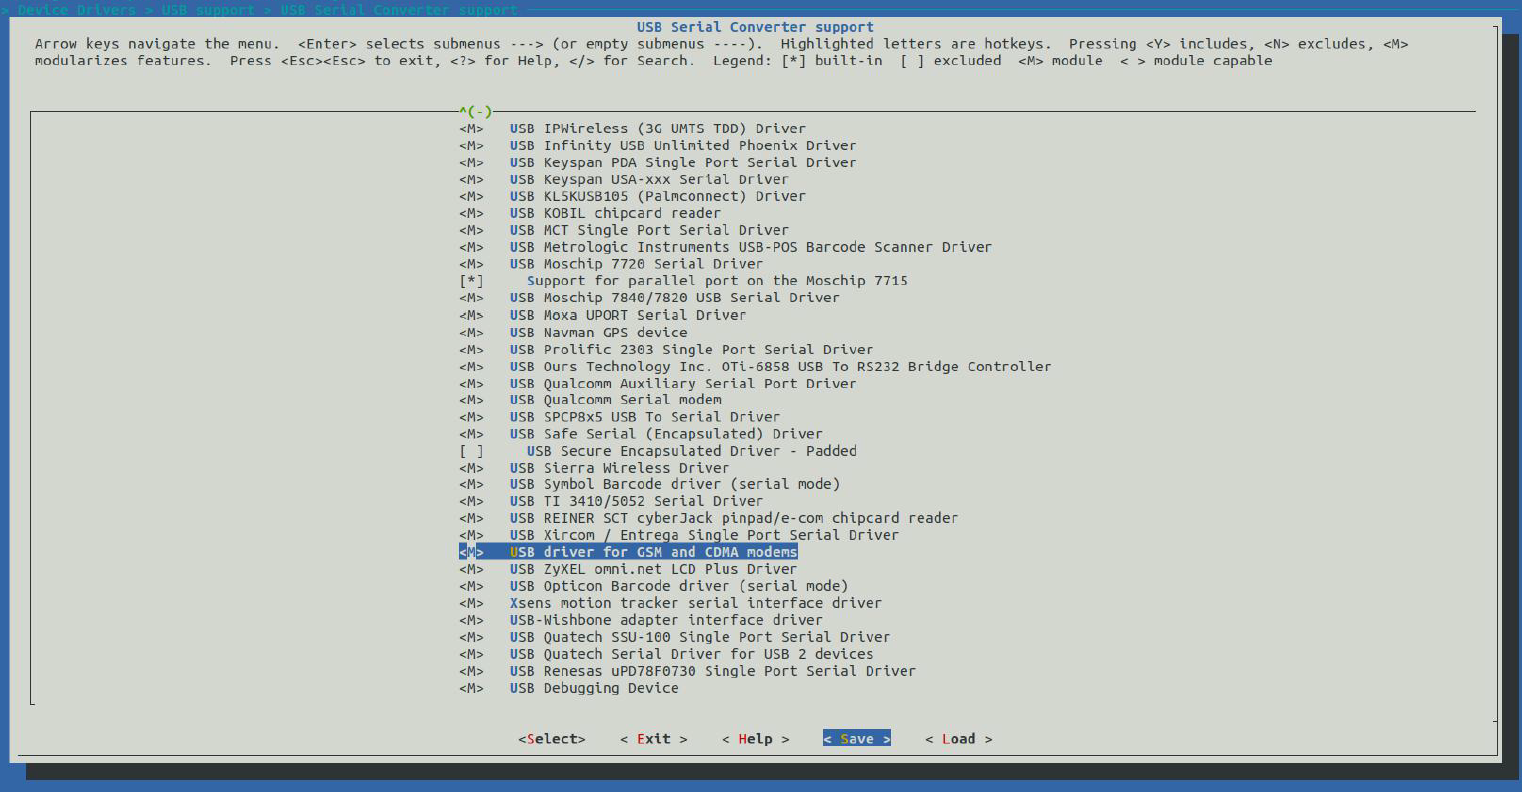Viewport: 1522px width, 792px height.
Task: Select USB Keyspan PDA Single Port Serial Driver
Action: coord(682,162)
